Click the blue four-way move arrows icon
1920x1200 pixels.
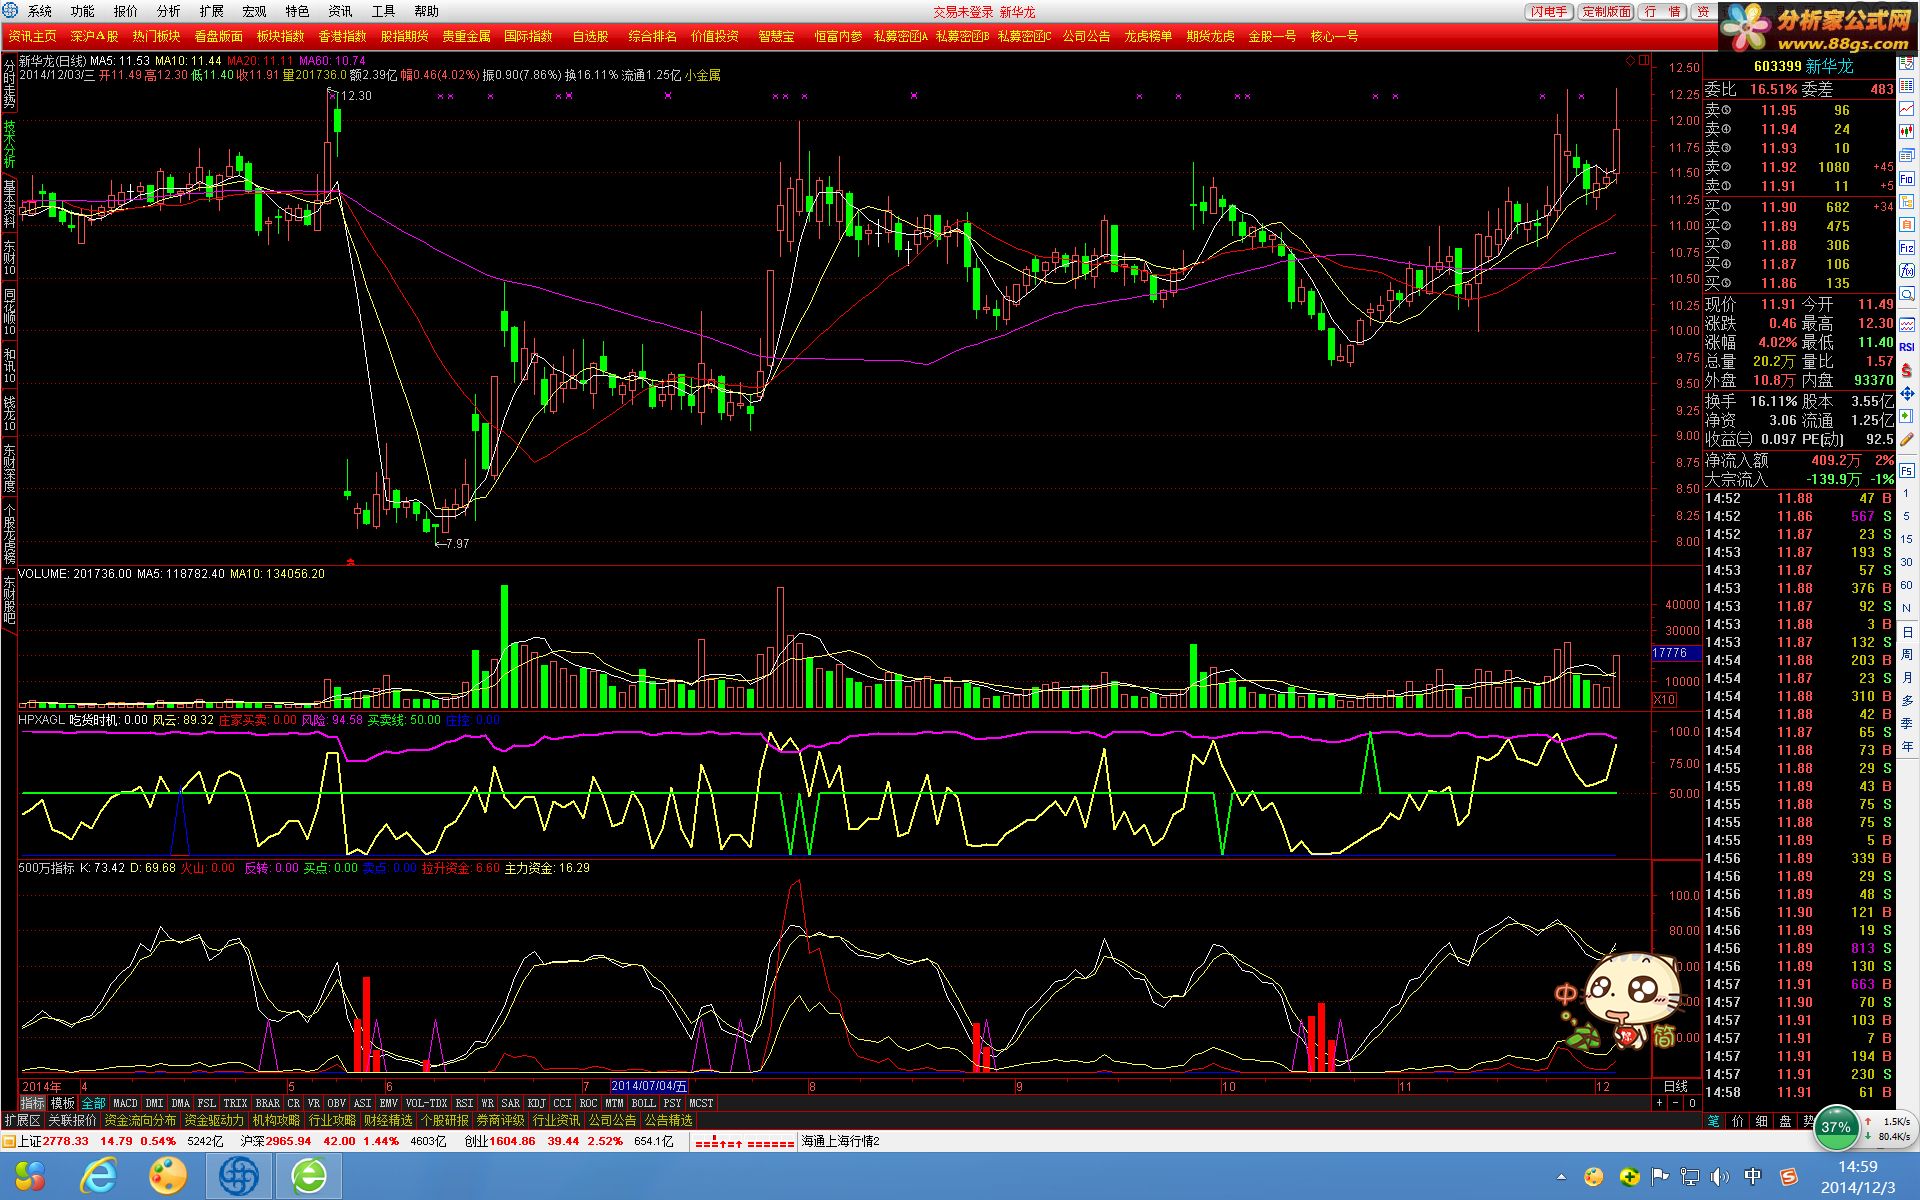[1906, 393]
